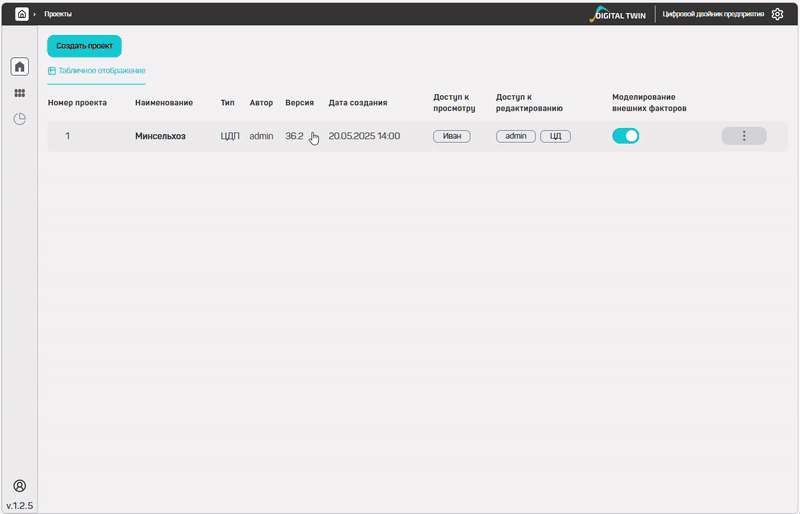
Task: Open settings gear icon in header
Action: point(777,14)
